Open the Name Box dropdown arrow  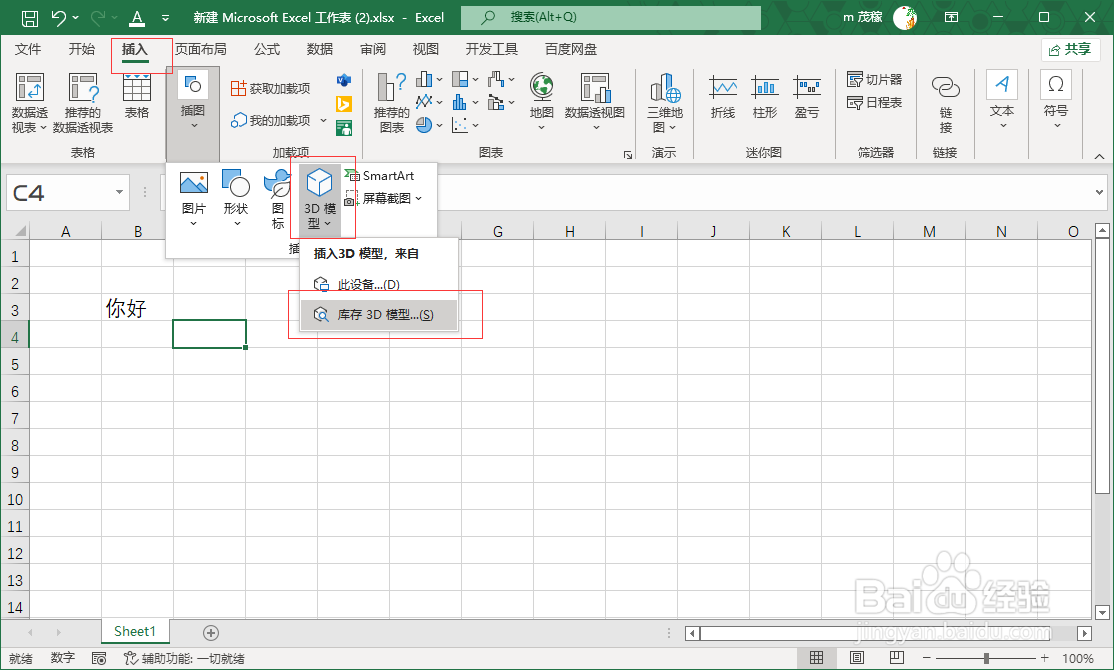119,192
